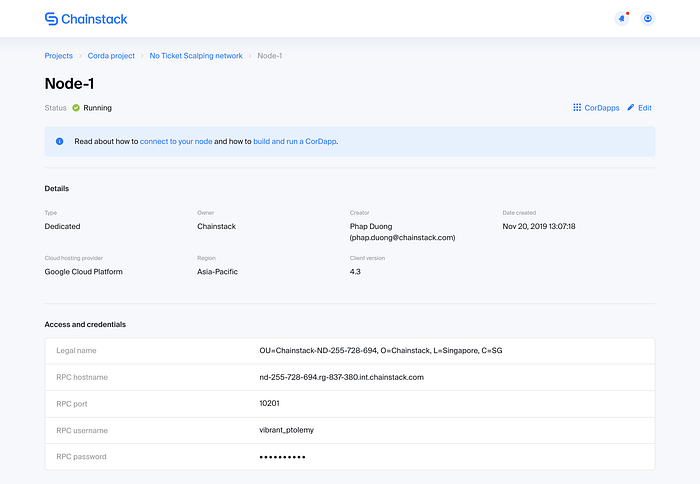The height and width of the screenshot is (484, 700).
Task: Select the Chainstack owner value
Action: tap(217, 226)
